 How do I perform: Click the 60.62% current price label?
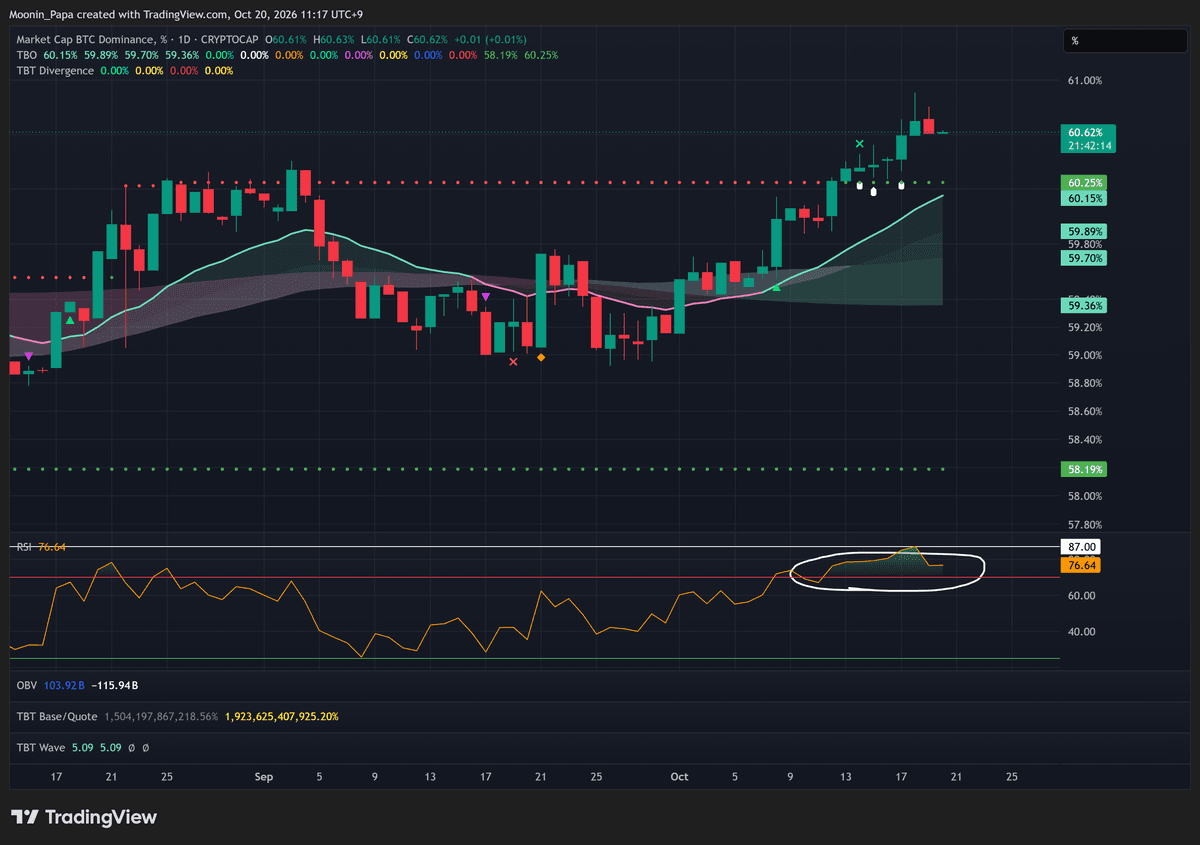coord(1085,132)
